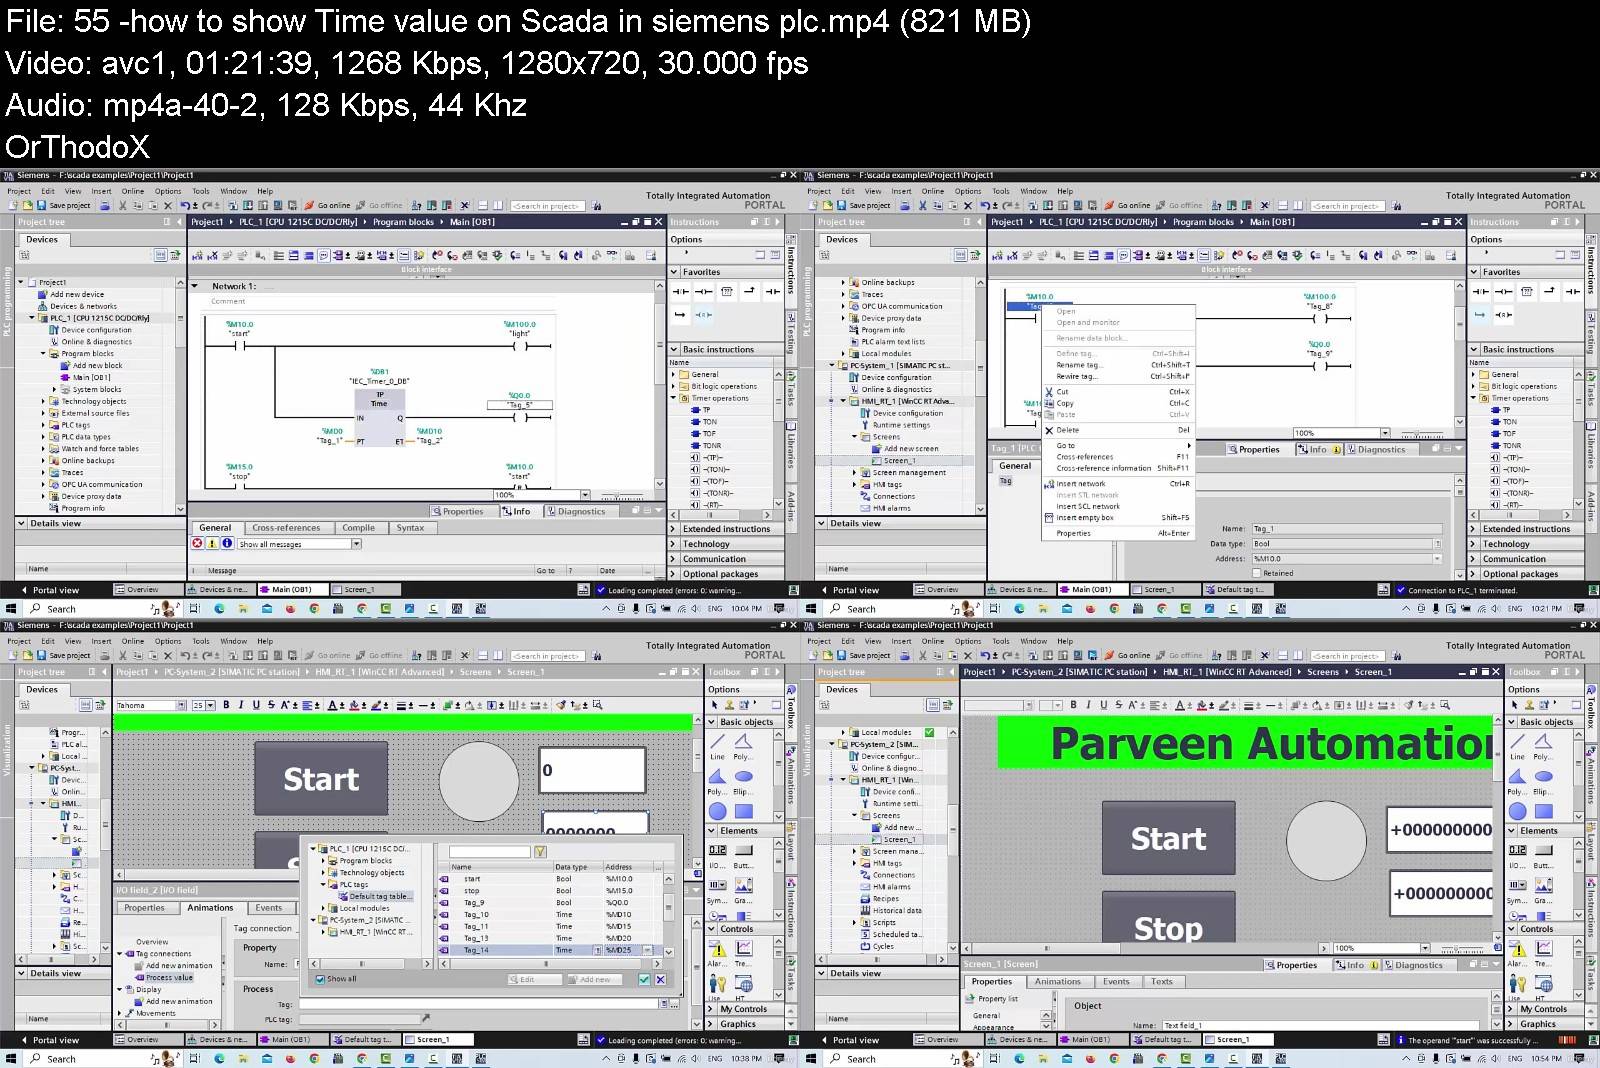Choose Delete in the ladder context menu
This screenshot has height=1068, width=1600.
tap(1118, 430)
